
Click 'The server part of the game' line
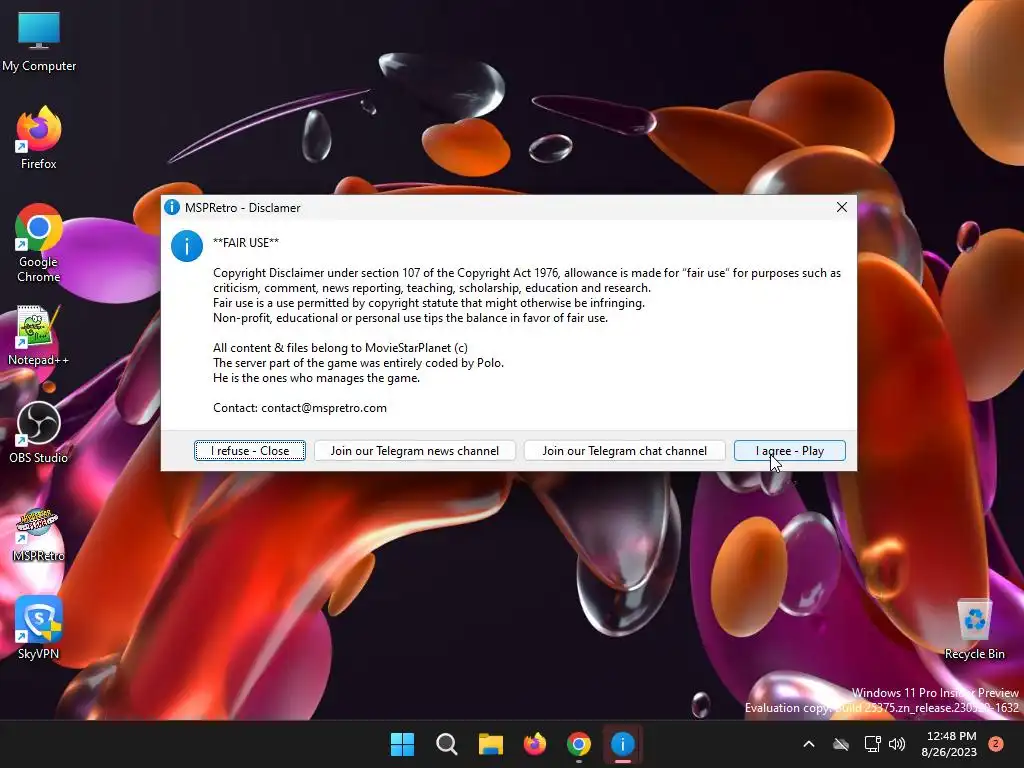[x=359, y=362]
